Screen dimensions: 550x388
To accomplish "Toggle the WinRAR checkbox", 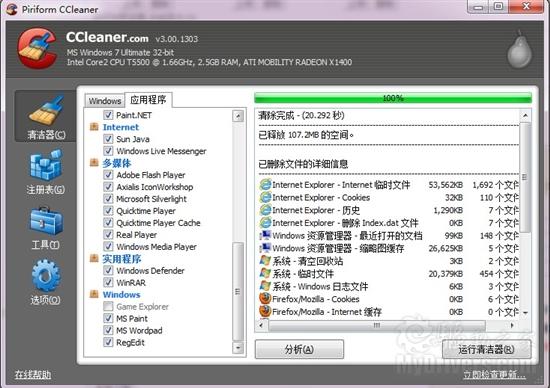I will [x=108, y=282].
